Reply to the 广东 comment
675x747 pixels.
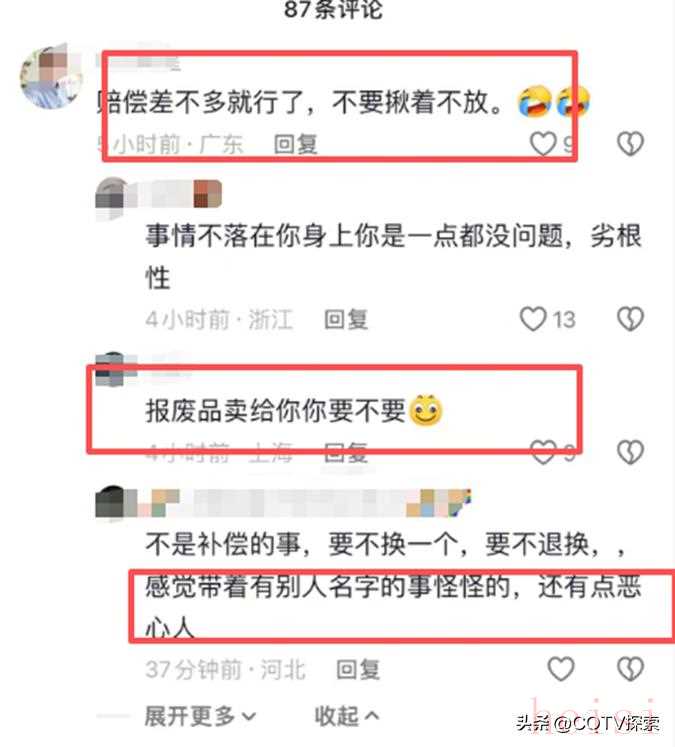point(296,144)
